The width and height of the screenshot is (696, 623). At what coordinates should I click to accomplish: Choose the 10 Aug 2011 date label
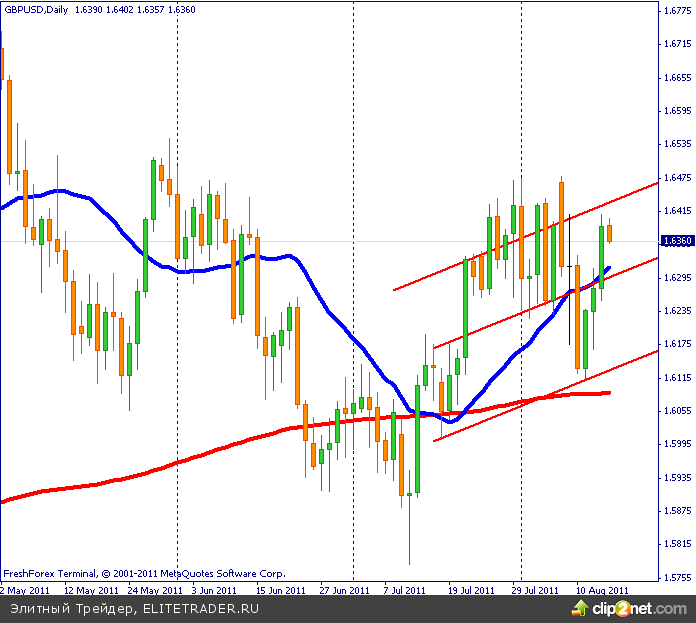click(601, 590)
